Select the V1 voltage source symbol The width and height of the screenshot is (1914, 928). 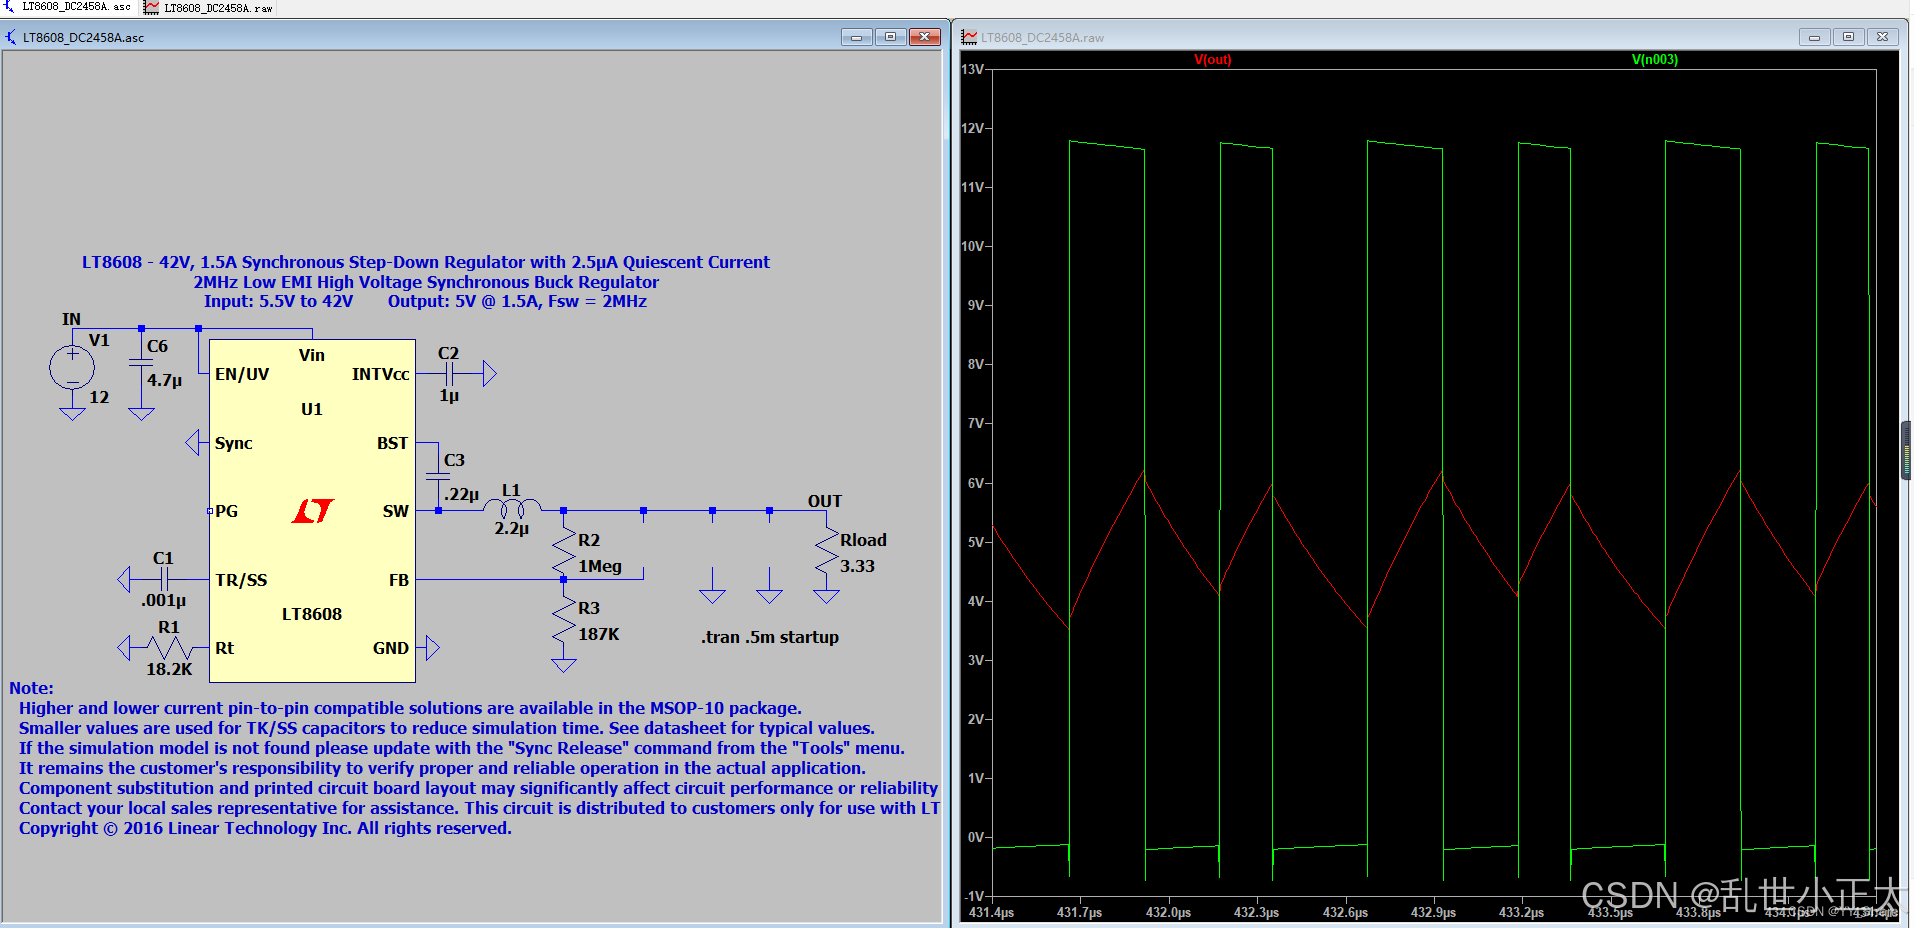(x=72, y=368)
